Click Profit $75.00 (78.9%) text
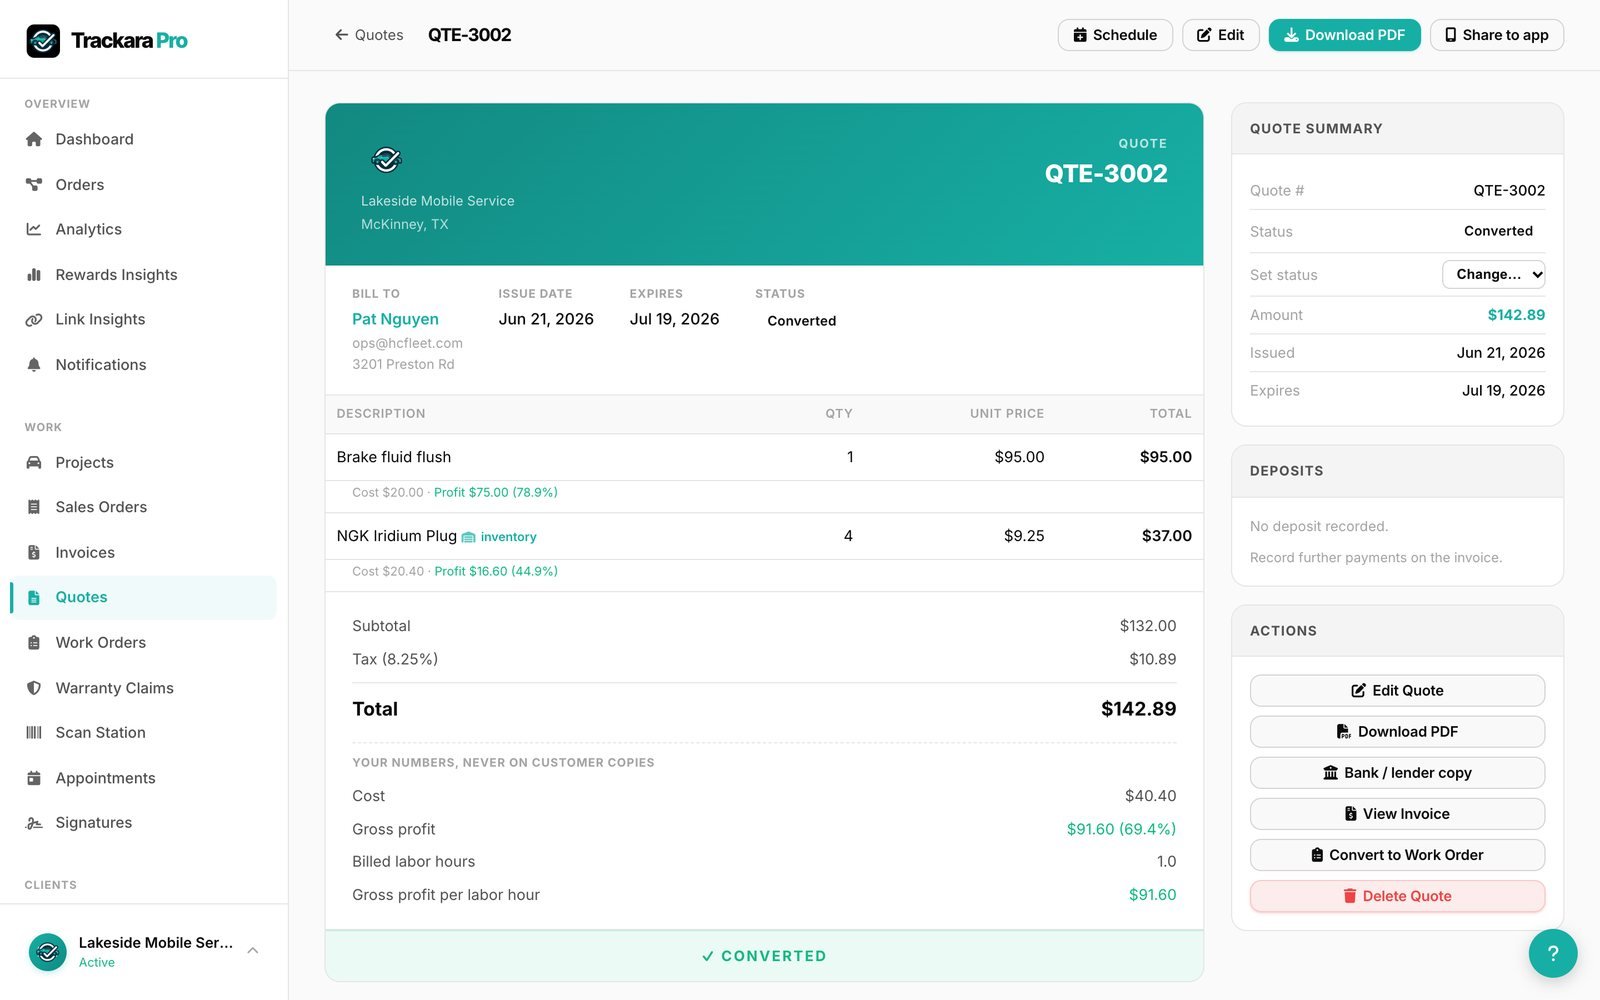The height and width of the screenshot is (1000, 1600). click(x=496, y=492)
